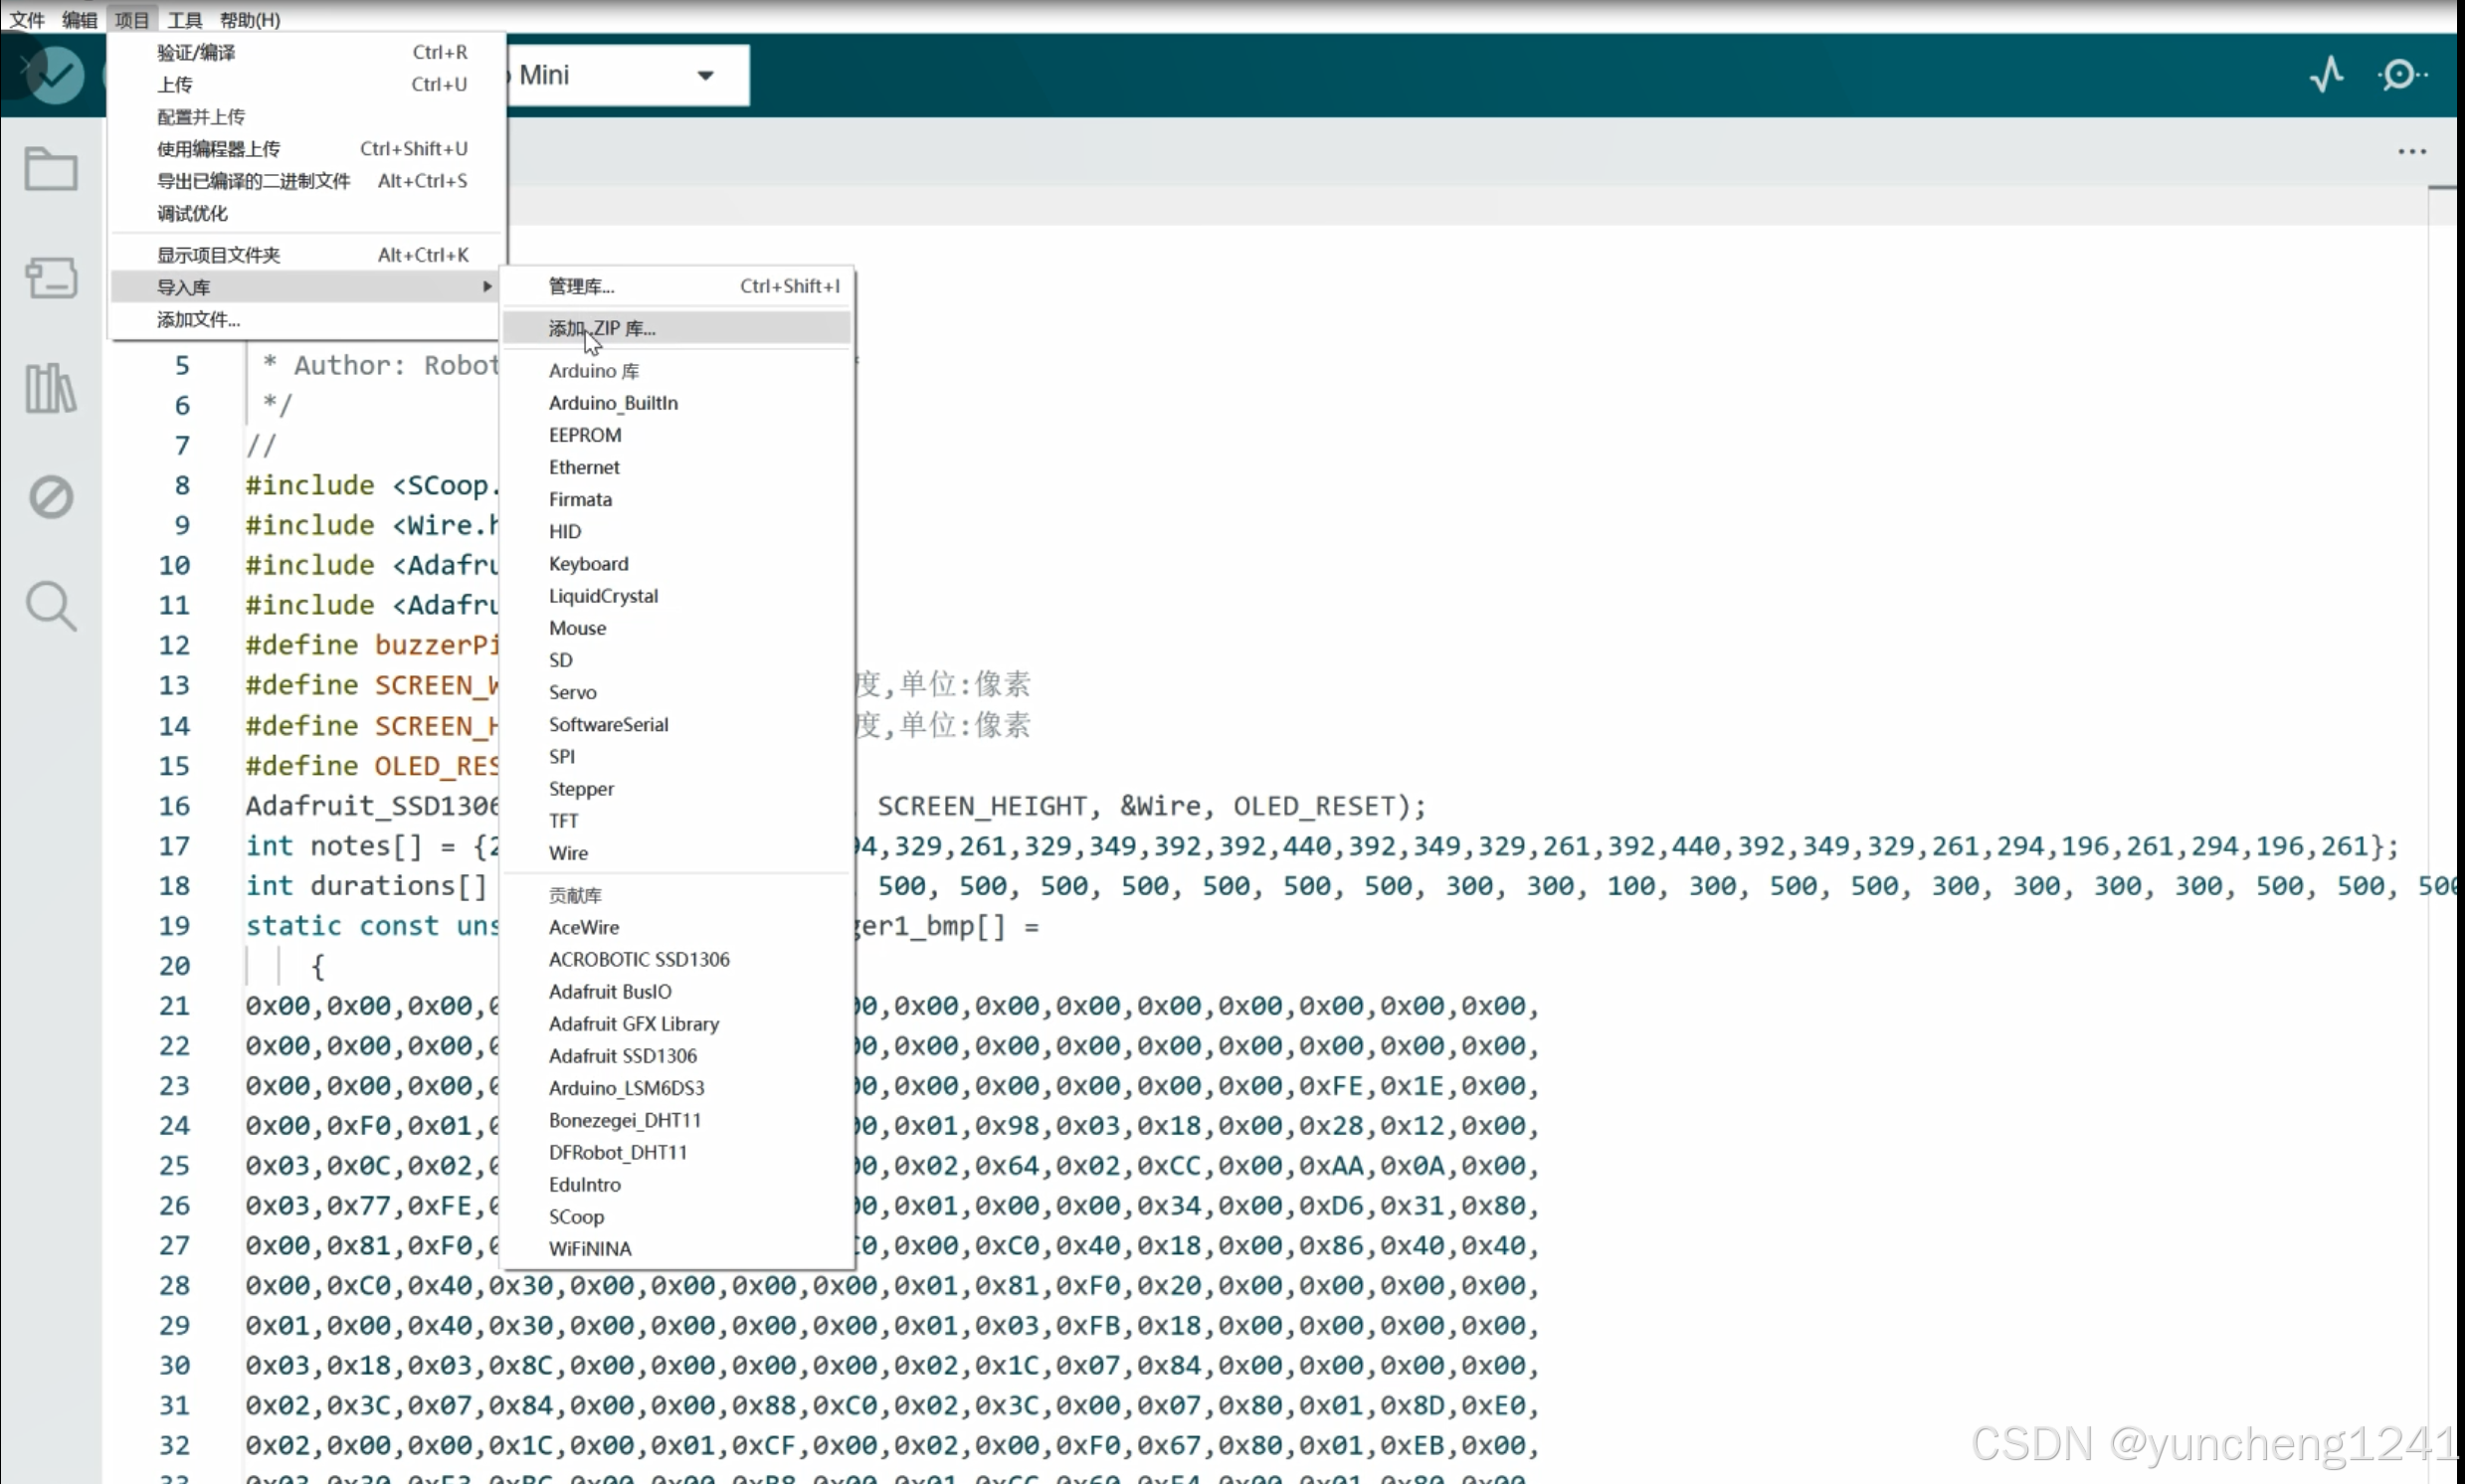Image resolution: width=2465 pixels, height=1484 pixels.
Task: Expand the 导入库 submenu arrow
Action: [487, 287]
